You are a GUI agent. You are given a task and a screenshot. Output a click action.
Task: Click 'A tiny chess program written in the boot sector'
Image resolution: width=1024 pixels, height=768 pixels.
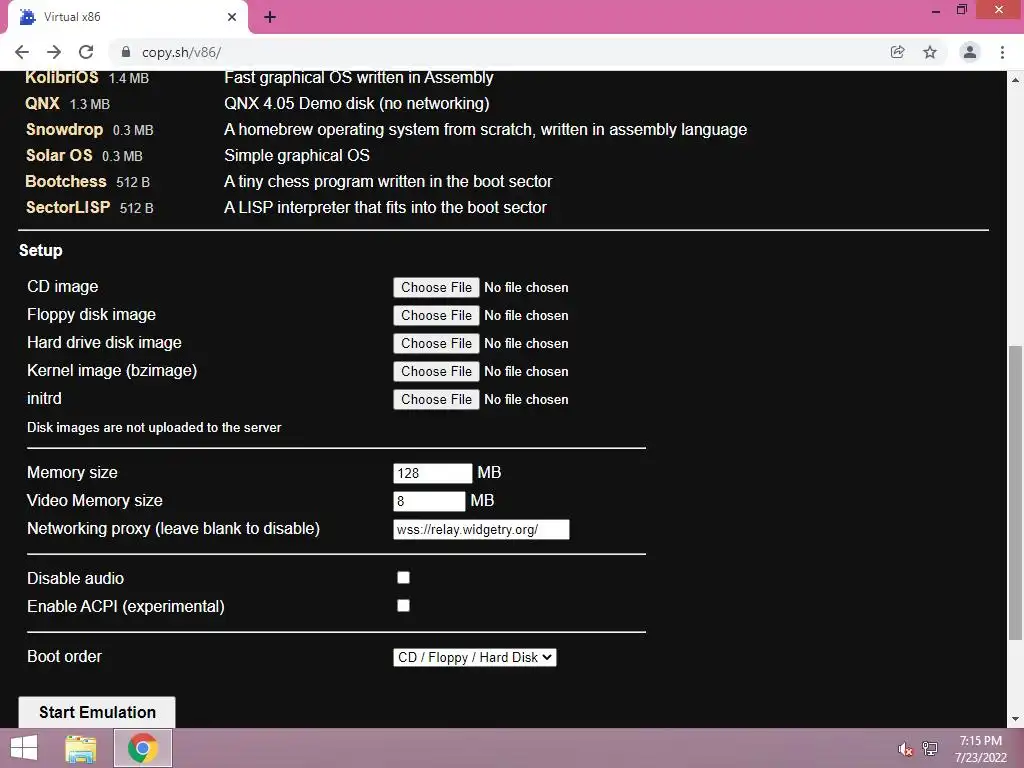pyautogui.click(x=388, y=182)
